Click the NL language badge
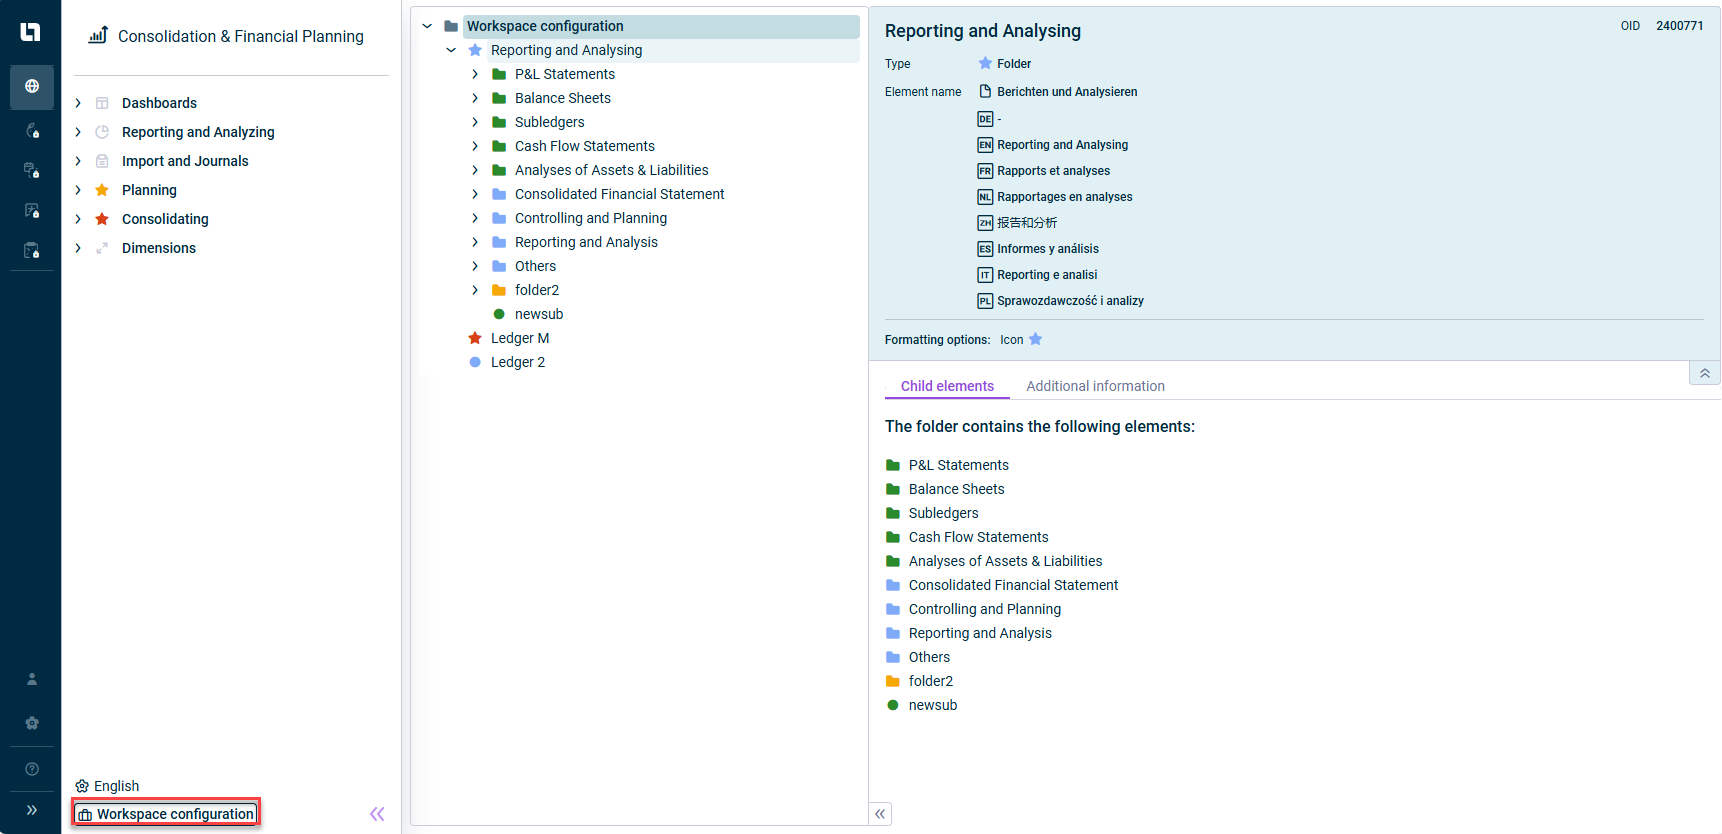This screenshot has height=834, width=1722. (985, 197)
